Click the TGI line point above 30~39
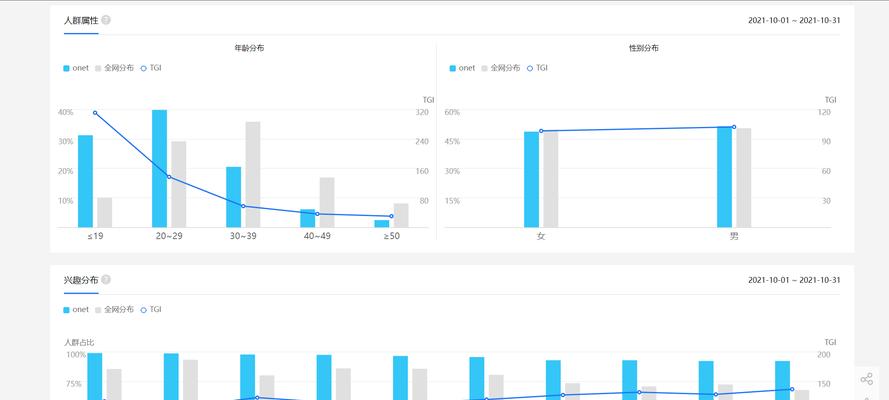The height and width of the screenshot is (400, 889). click(243, 206)
